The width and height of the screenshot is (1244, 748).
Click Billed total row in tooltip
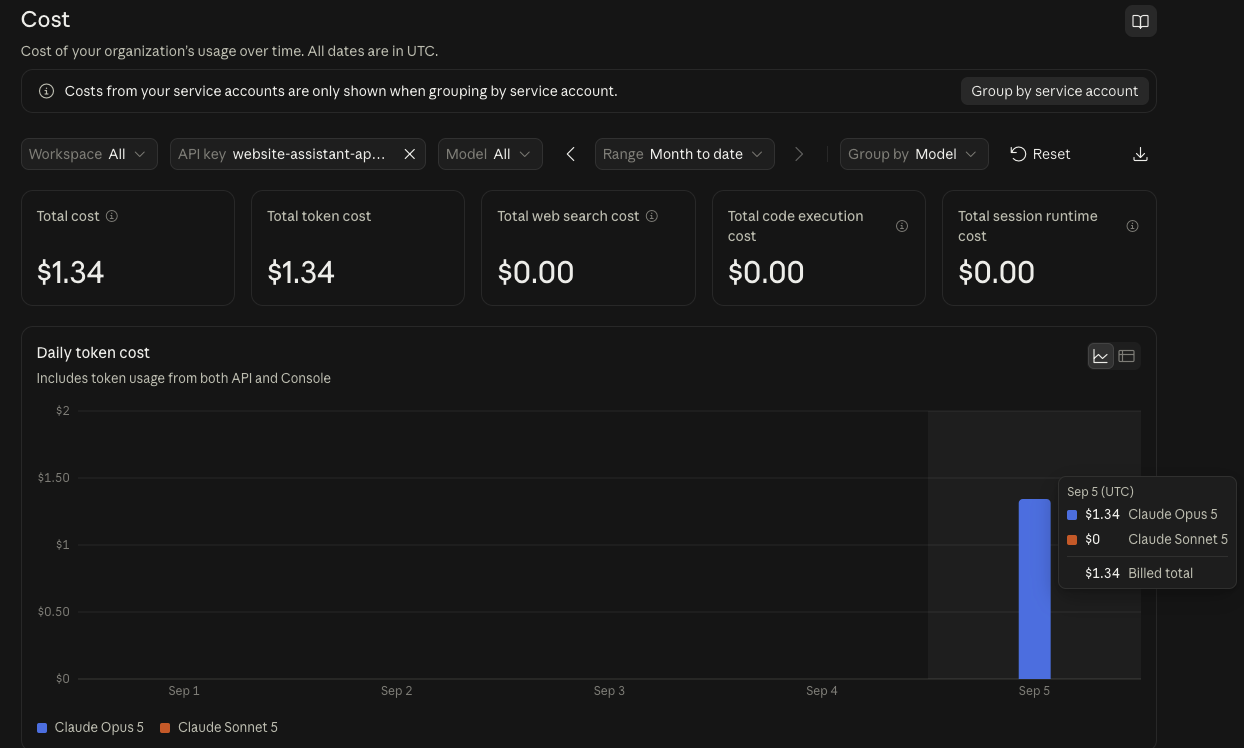coord(1147,573)
